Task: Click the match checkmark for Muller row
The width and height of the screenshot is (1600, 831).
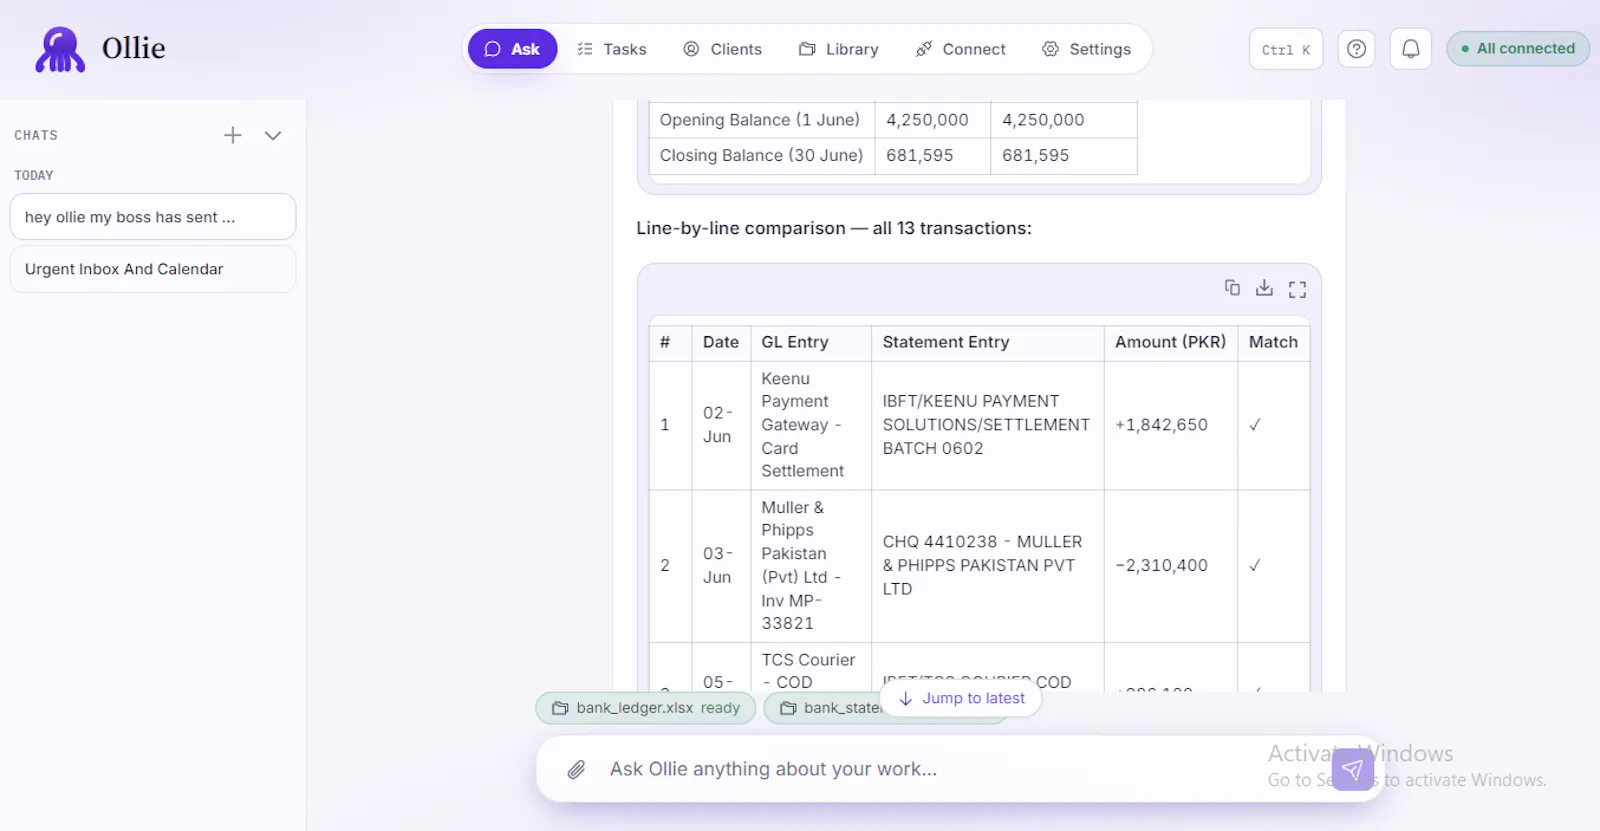Action: 1255,566
